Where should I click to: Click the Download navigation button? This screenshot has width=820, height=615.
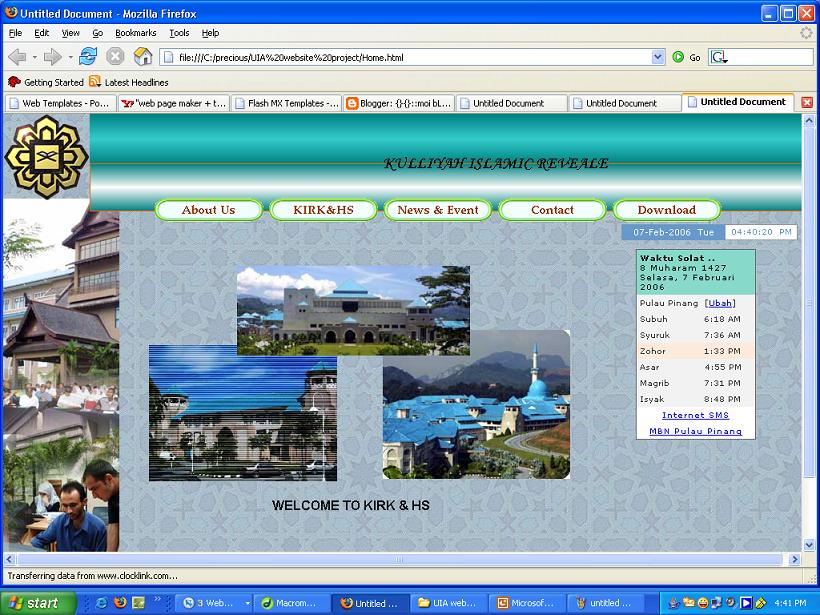click(667, 210)
